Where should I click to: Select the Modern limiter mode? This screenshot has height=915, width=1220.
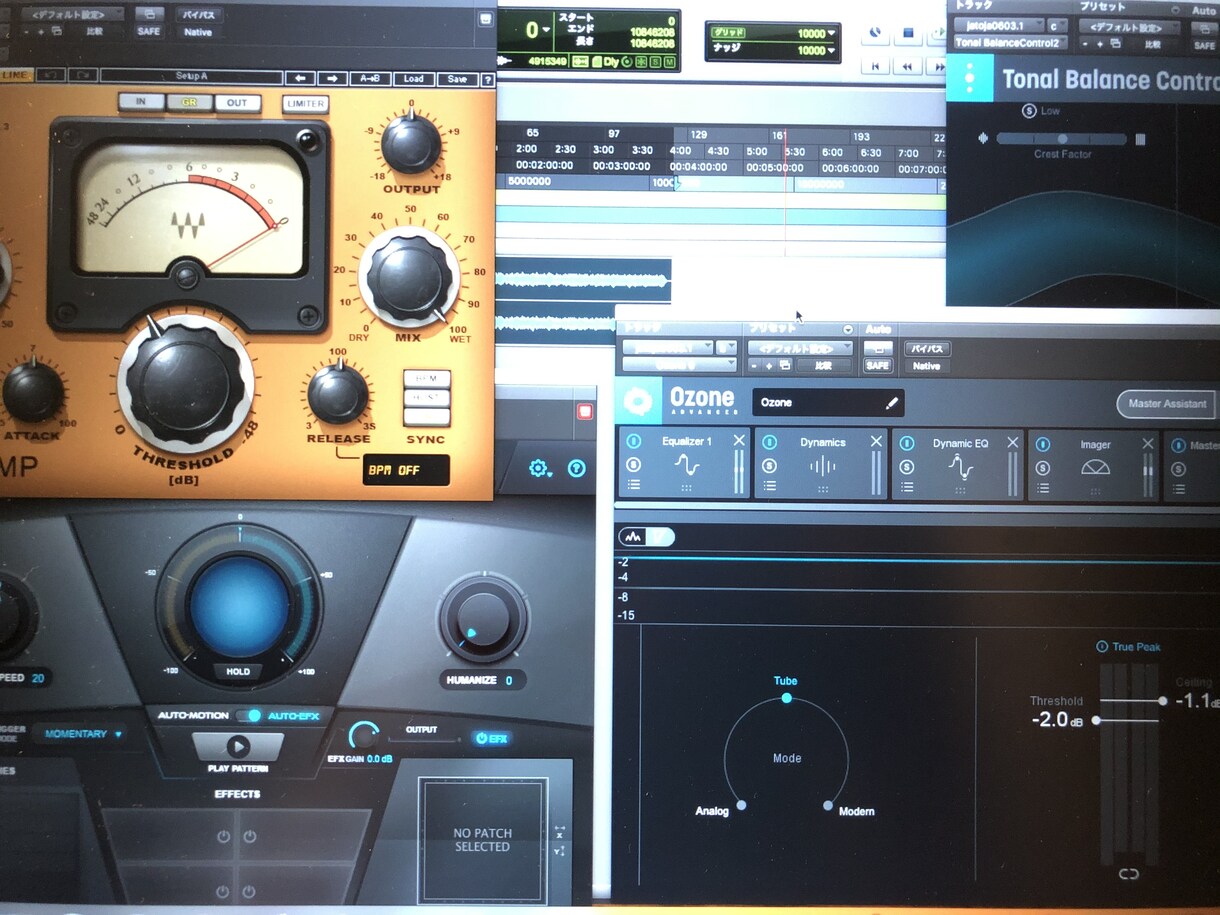[828, 805]
